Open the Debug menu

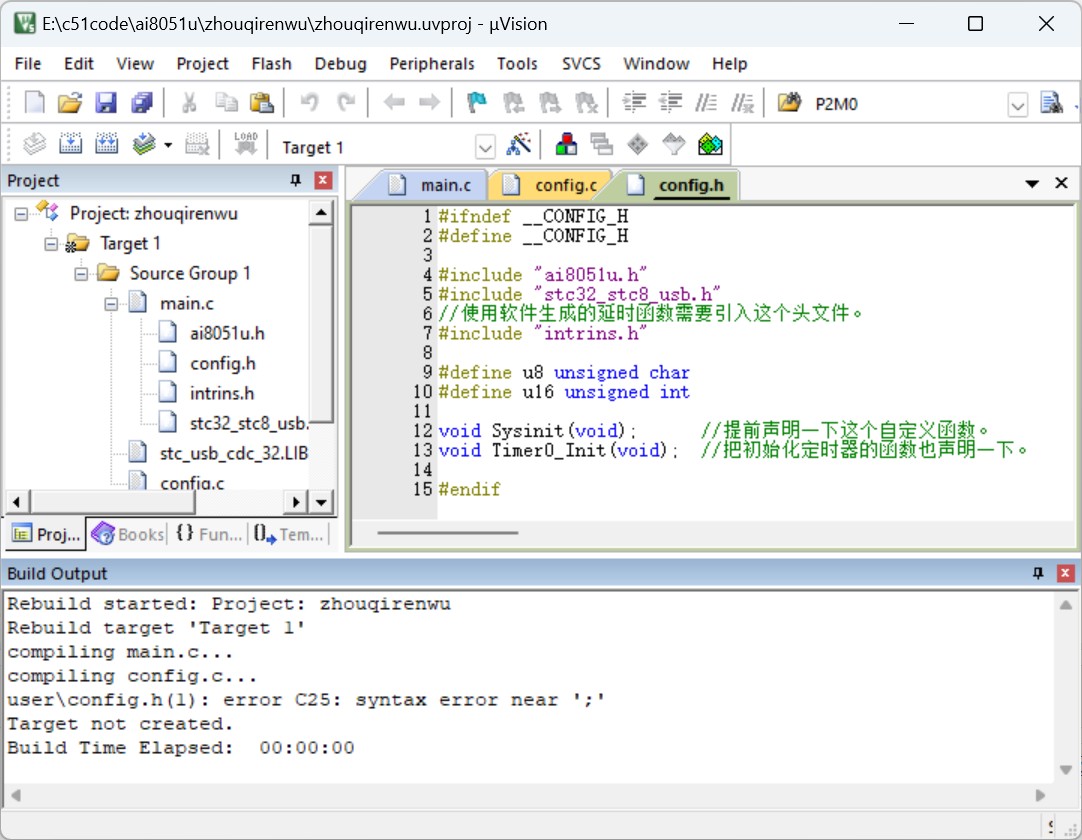340,64
